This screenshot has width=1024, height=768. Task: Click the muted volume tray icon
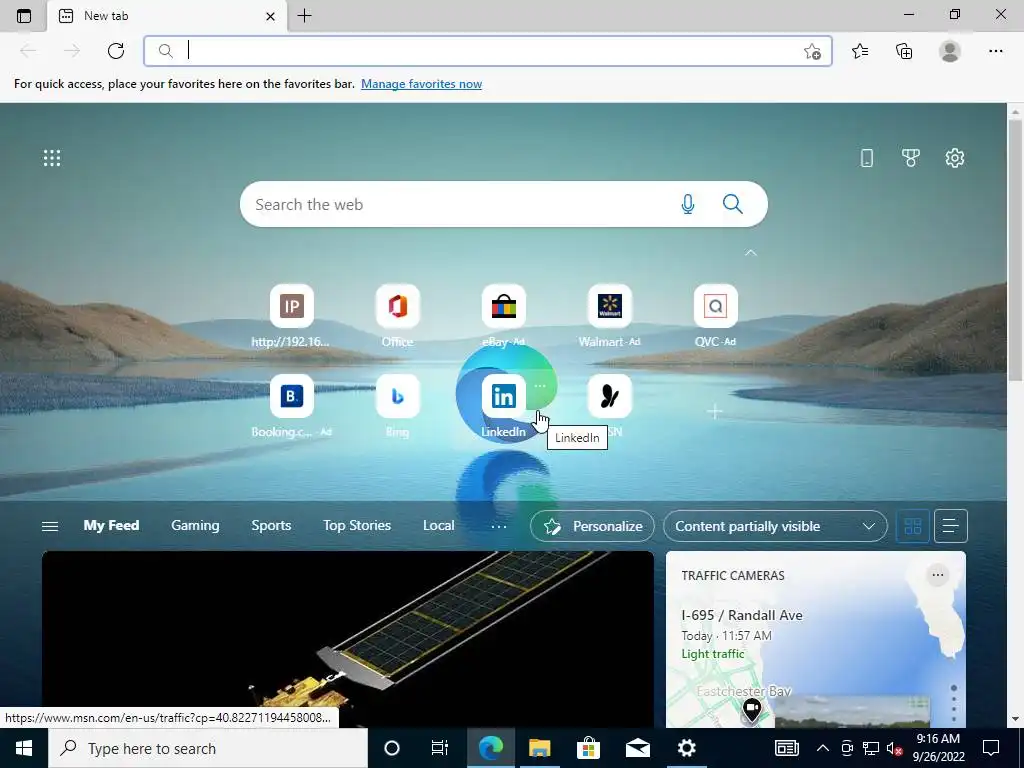(x=894, y=748)
